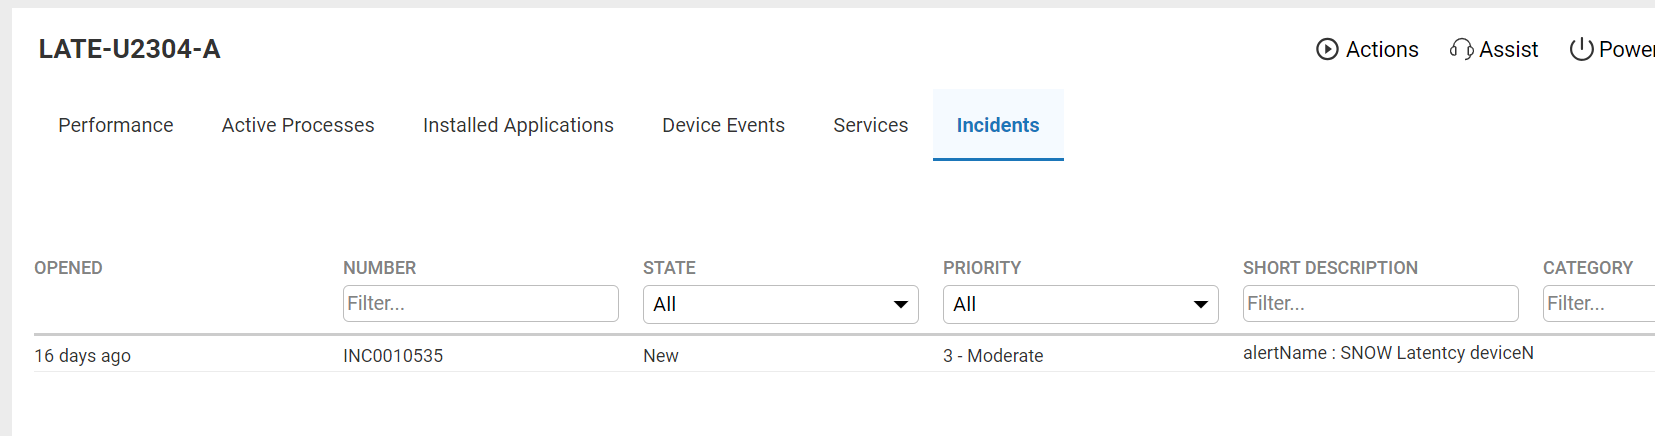Image resolution: width=1655 pixels, height=436 pixels.
Task: Go to the Device Events tab
Action: tap(723, 125)
